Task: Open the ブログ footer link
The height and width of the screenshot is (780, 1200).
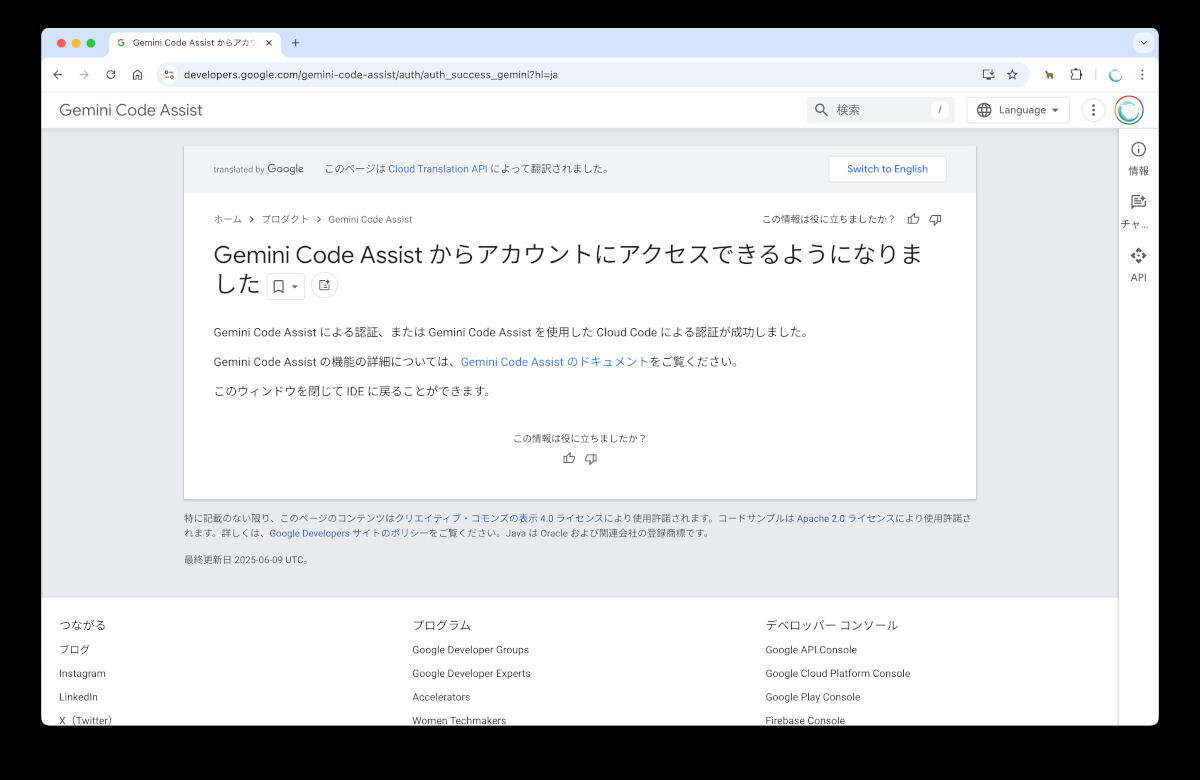Action: coord(74,650)
